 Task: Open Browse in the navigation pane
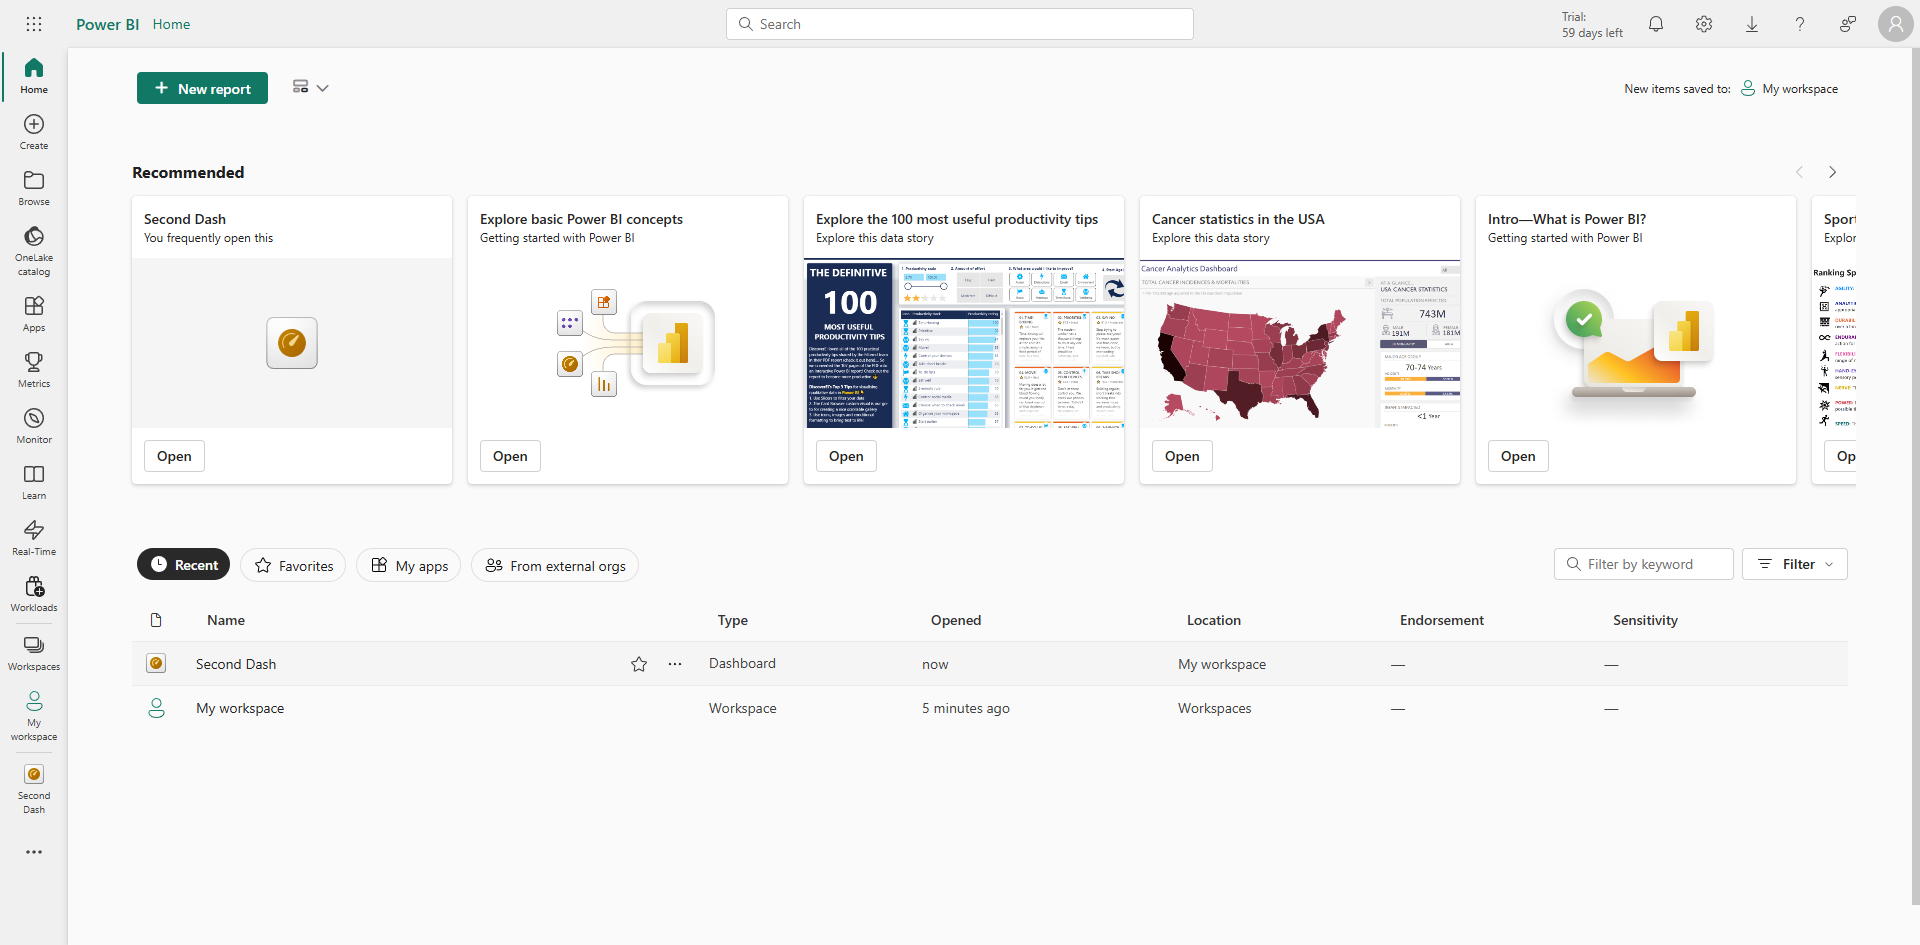point(34,187)
